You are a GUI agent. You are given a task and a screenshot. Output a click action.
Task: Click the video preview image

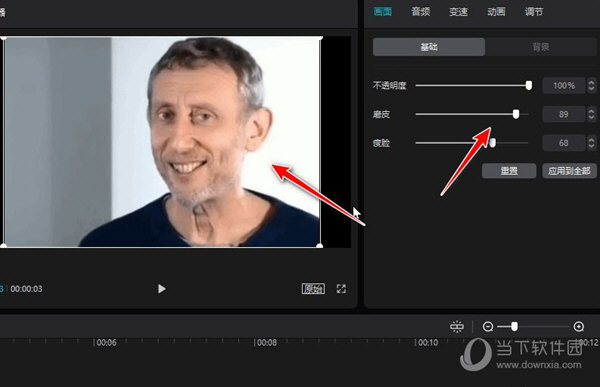click(161, 142)
